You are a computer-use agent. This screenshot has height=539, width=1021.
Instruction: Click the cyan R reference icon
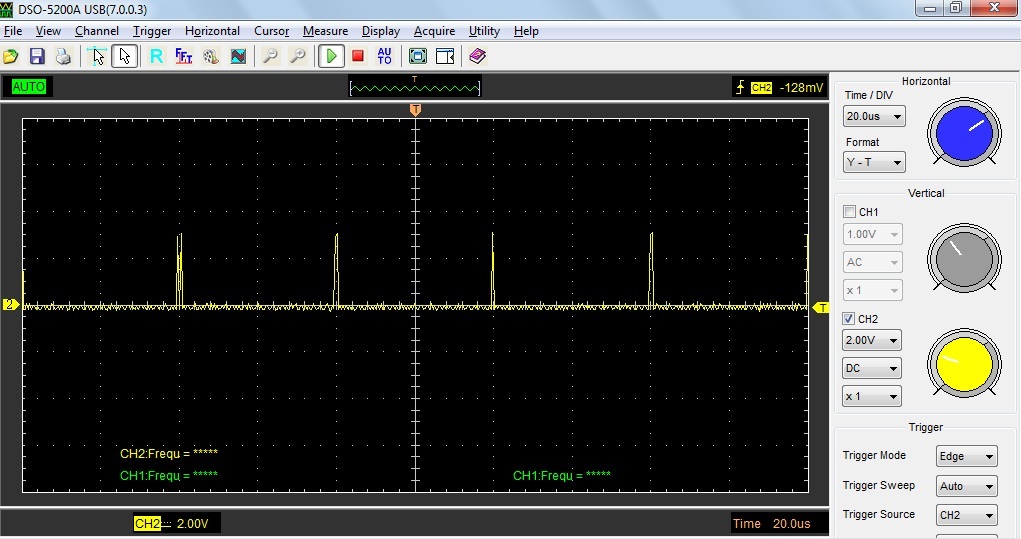point(156,57)
